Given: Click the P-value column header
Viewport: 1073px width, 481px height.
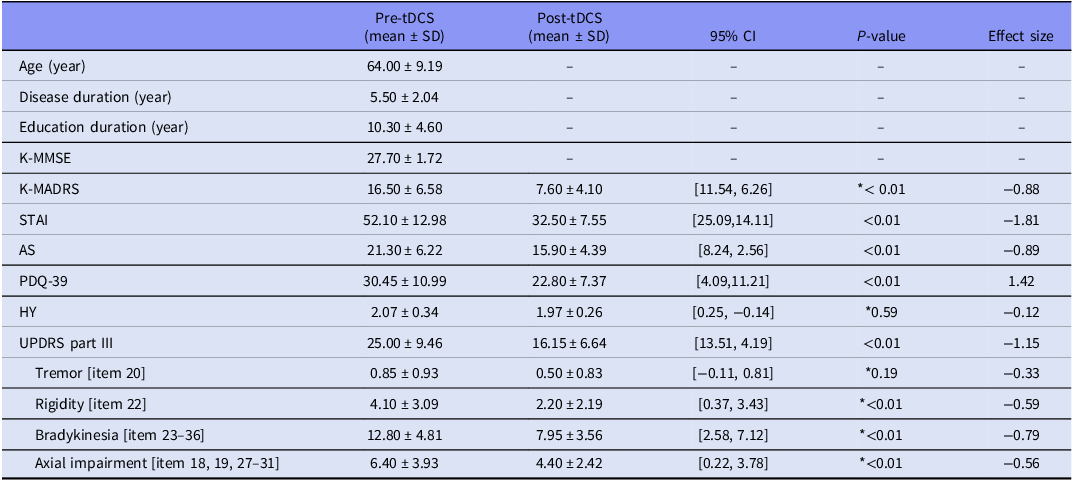Looking at the screenshot, I should click(881, 37).
